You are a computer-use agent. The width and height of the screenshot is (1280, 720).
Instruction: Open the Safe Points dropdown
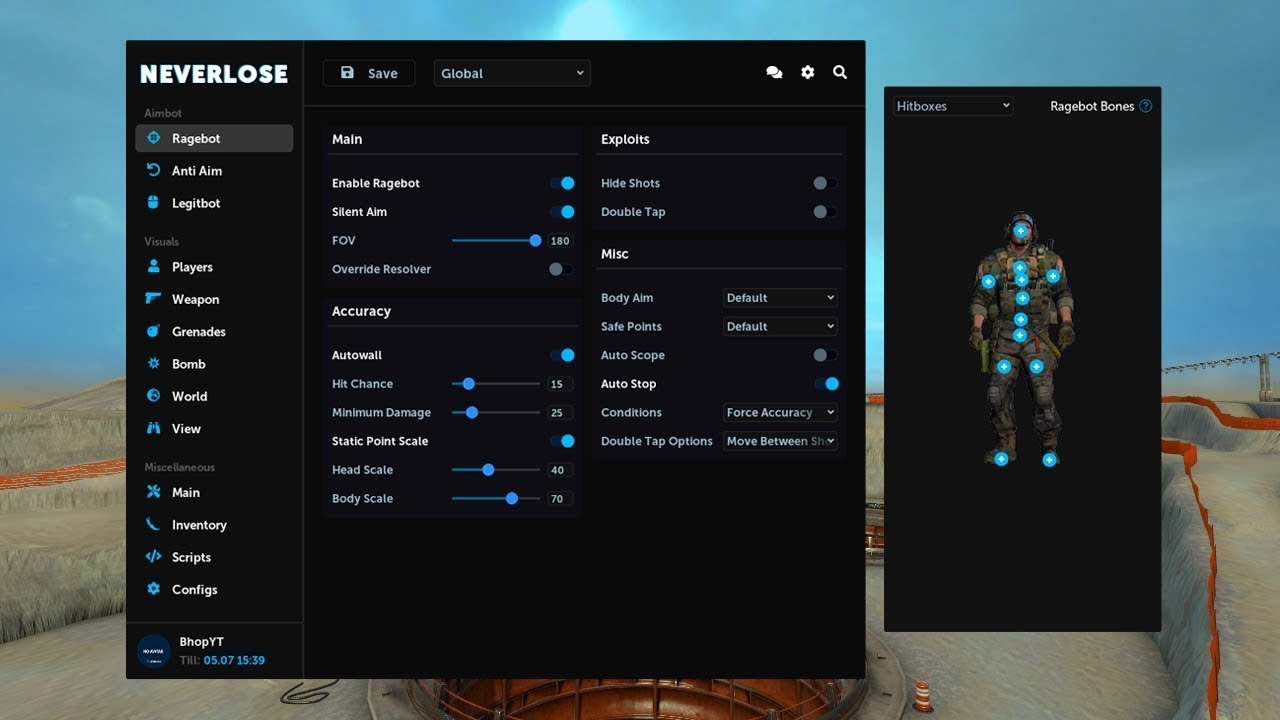(x=780, y=327)
